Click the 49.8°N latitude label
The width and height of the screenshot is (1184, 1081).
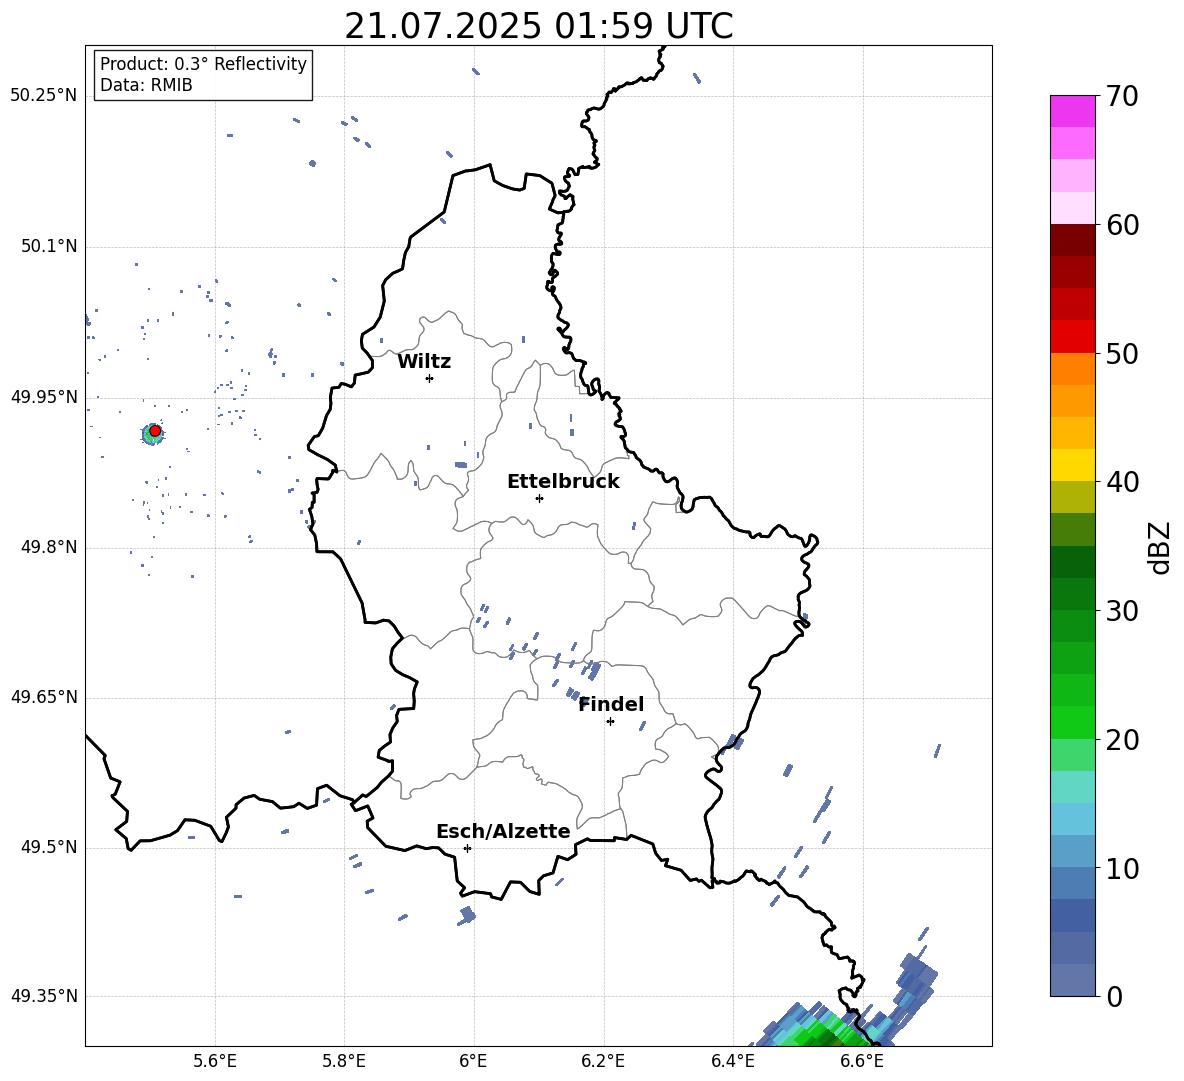pos(49,547)
